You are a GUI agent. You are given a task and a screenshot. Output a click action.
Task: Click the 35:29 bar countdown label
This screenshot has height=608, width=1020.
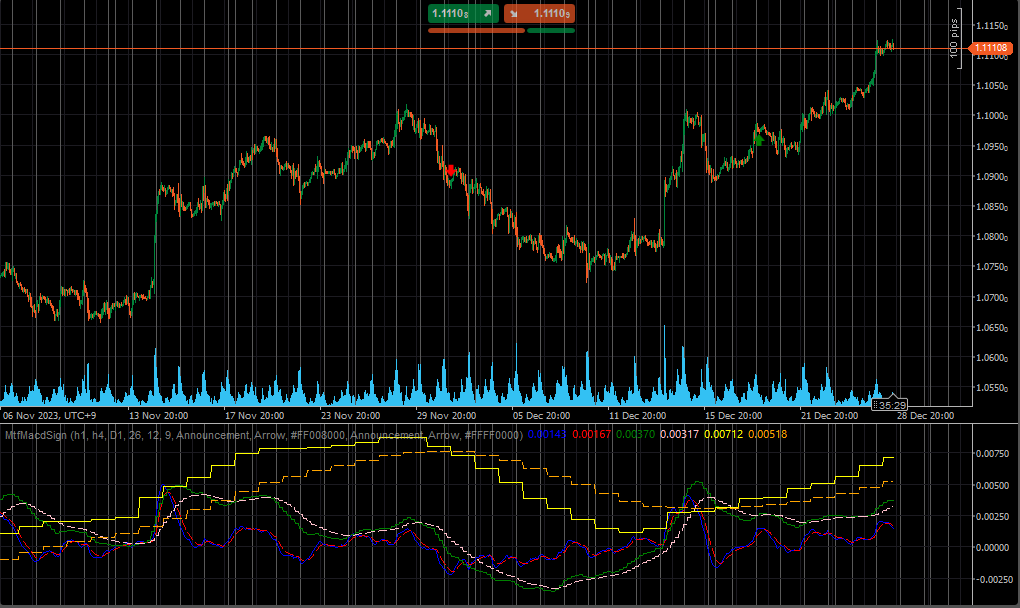click(x=889, y=405)
